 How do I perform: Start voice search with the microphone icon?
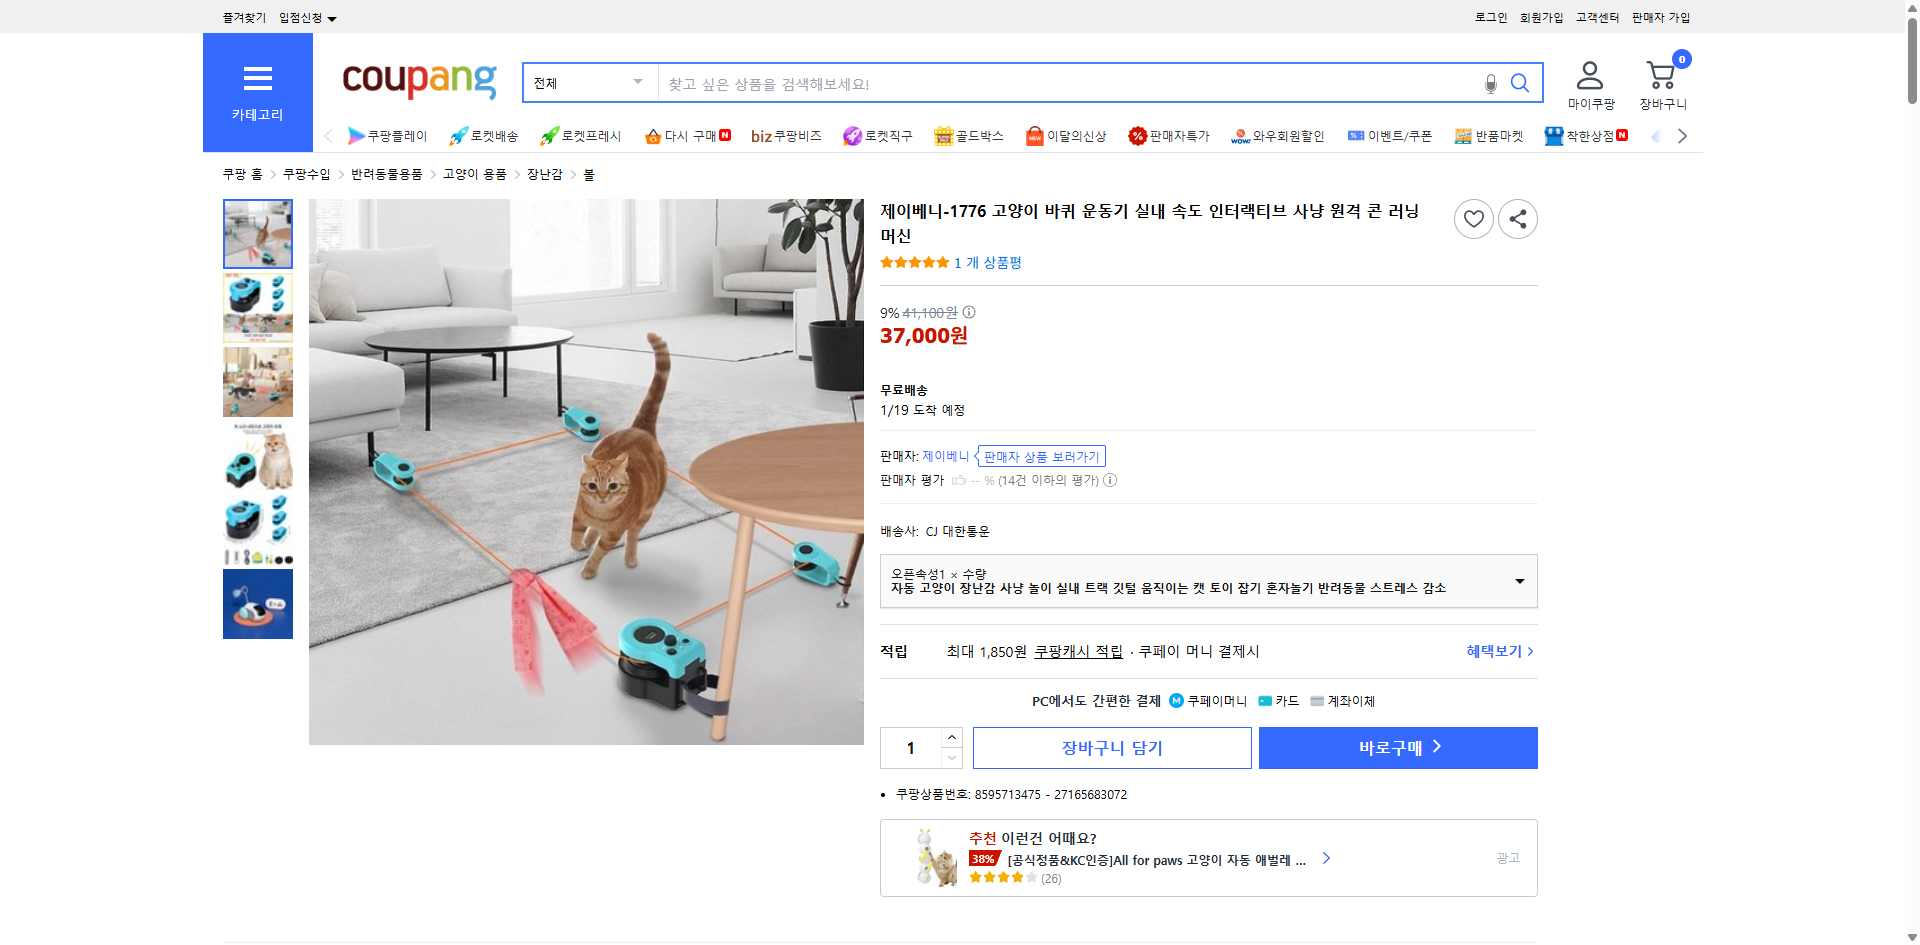1489,84
